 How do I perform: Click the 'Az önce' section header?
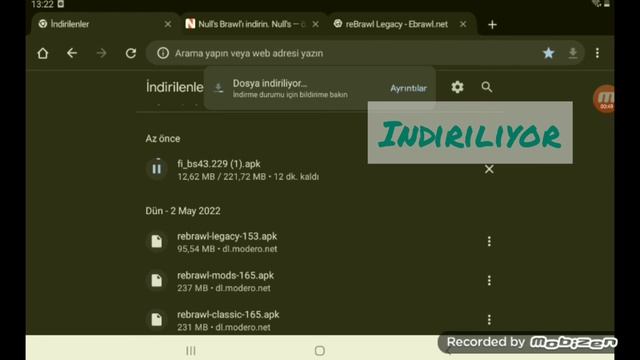click(163, 139)
